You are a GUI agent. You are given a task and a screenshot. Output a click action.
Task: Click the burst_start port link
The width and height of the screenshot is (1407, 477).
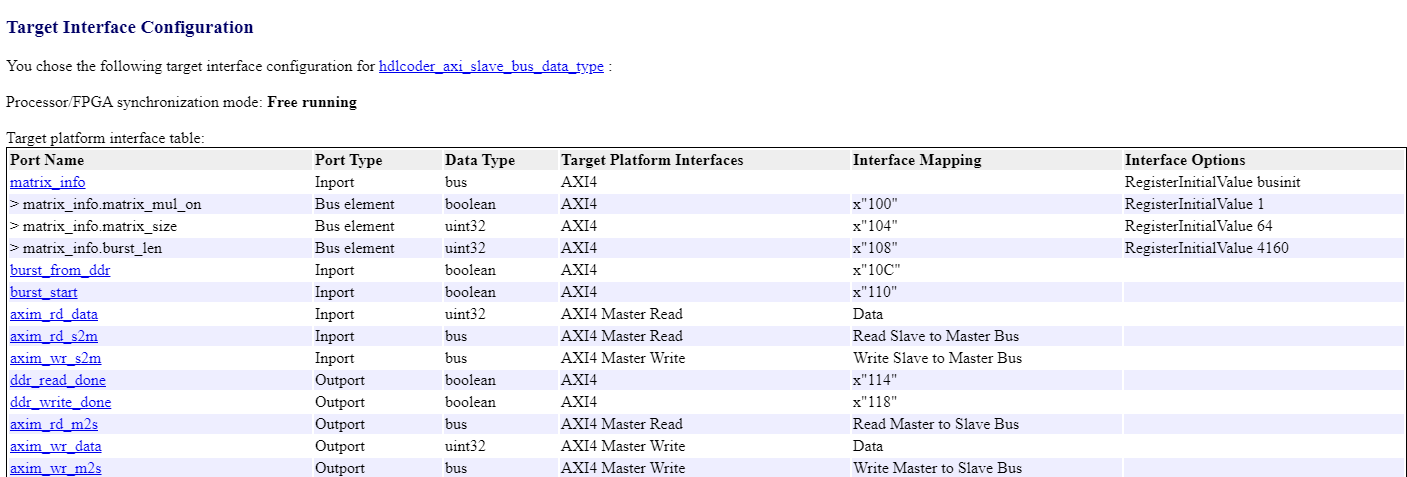click(43, 292)
